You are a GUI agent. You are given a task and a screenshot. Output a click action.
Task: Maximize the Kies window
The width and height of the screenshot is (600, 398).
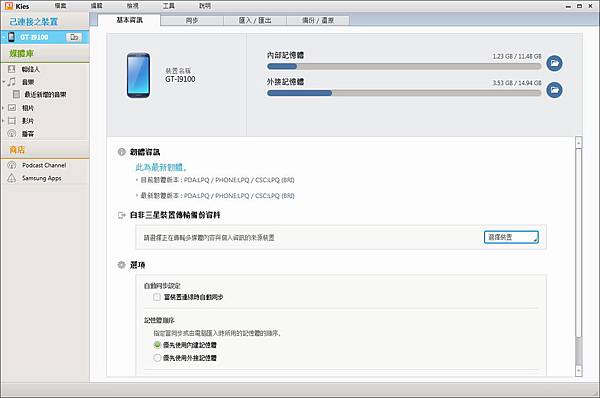tap(579, 6)
